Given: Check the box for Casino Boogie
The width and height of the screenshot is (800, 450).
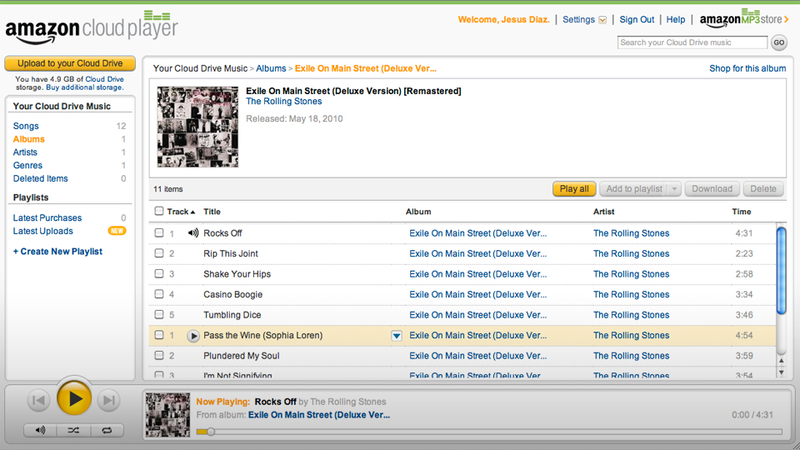Looking at the screenshot, I should [159, 294].
